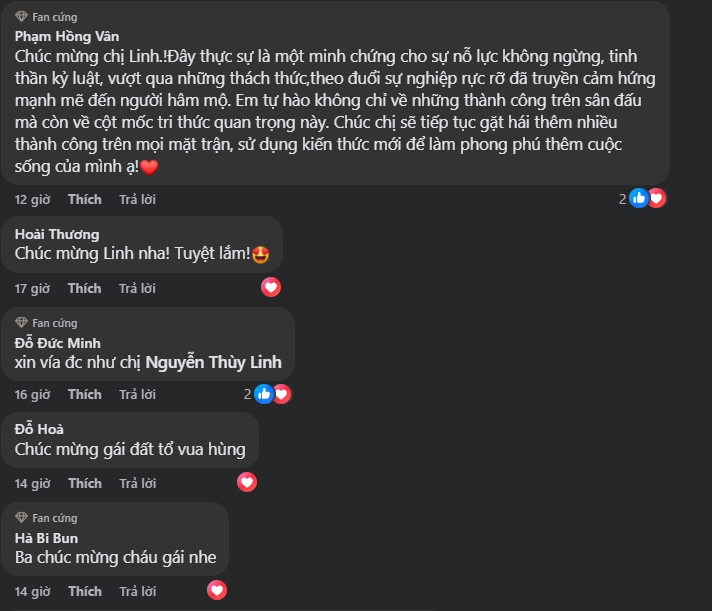The width and height of the screenshot is (712, 611).
Task: Click Trả lời under Hà Bi Bun's comment
Action: click(137, 591)
